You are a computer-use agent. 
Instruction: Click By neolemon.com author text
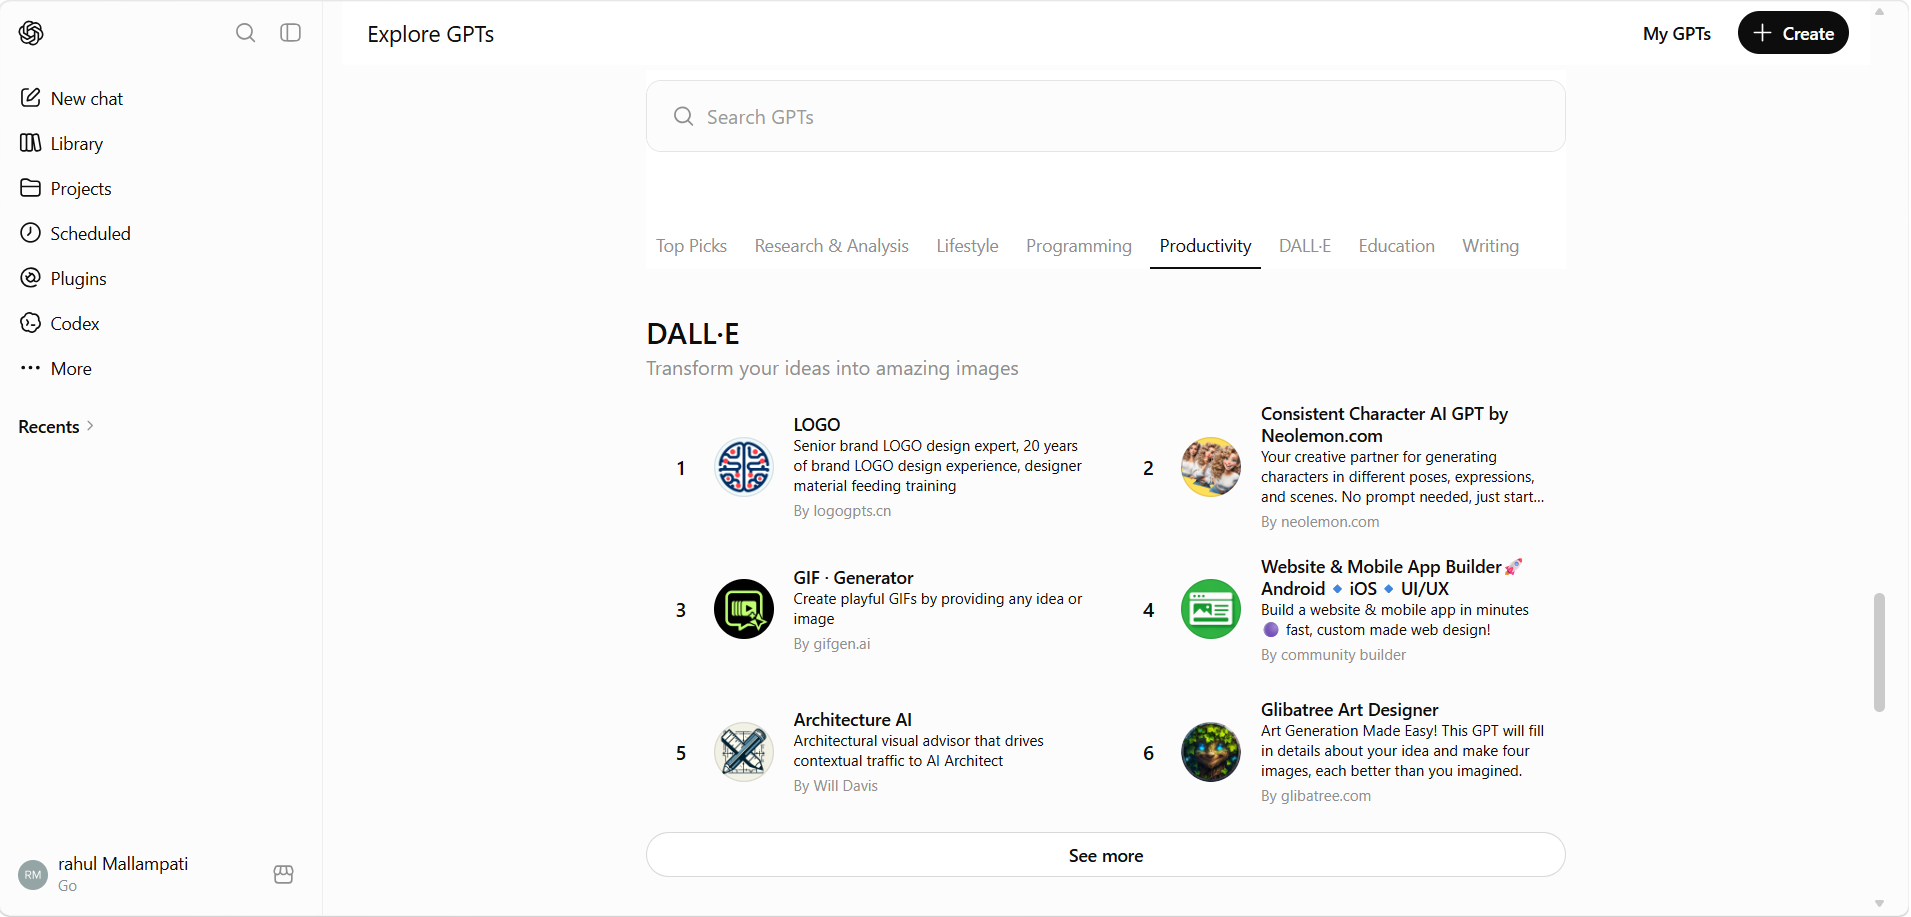click(1320, 522)
